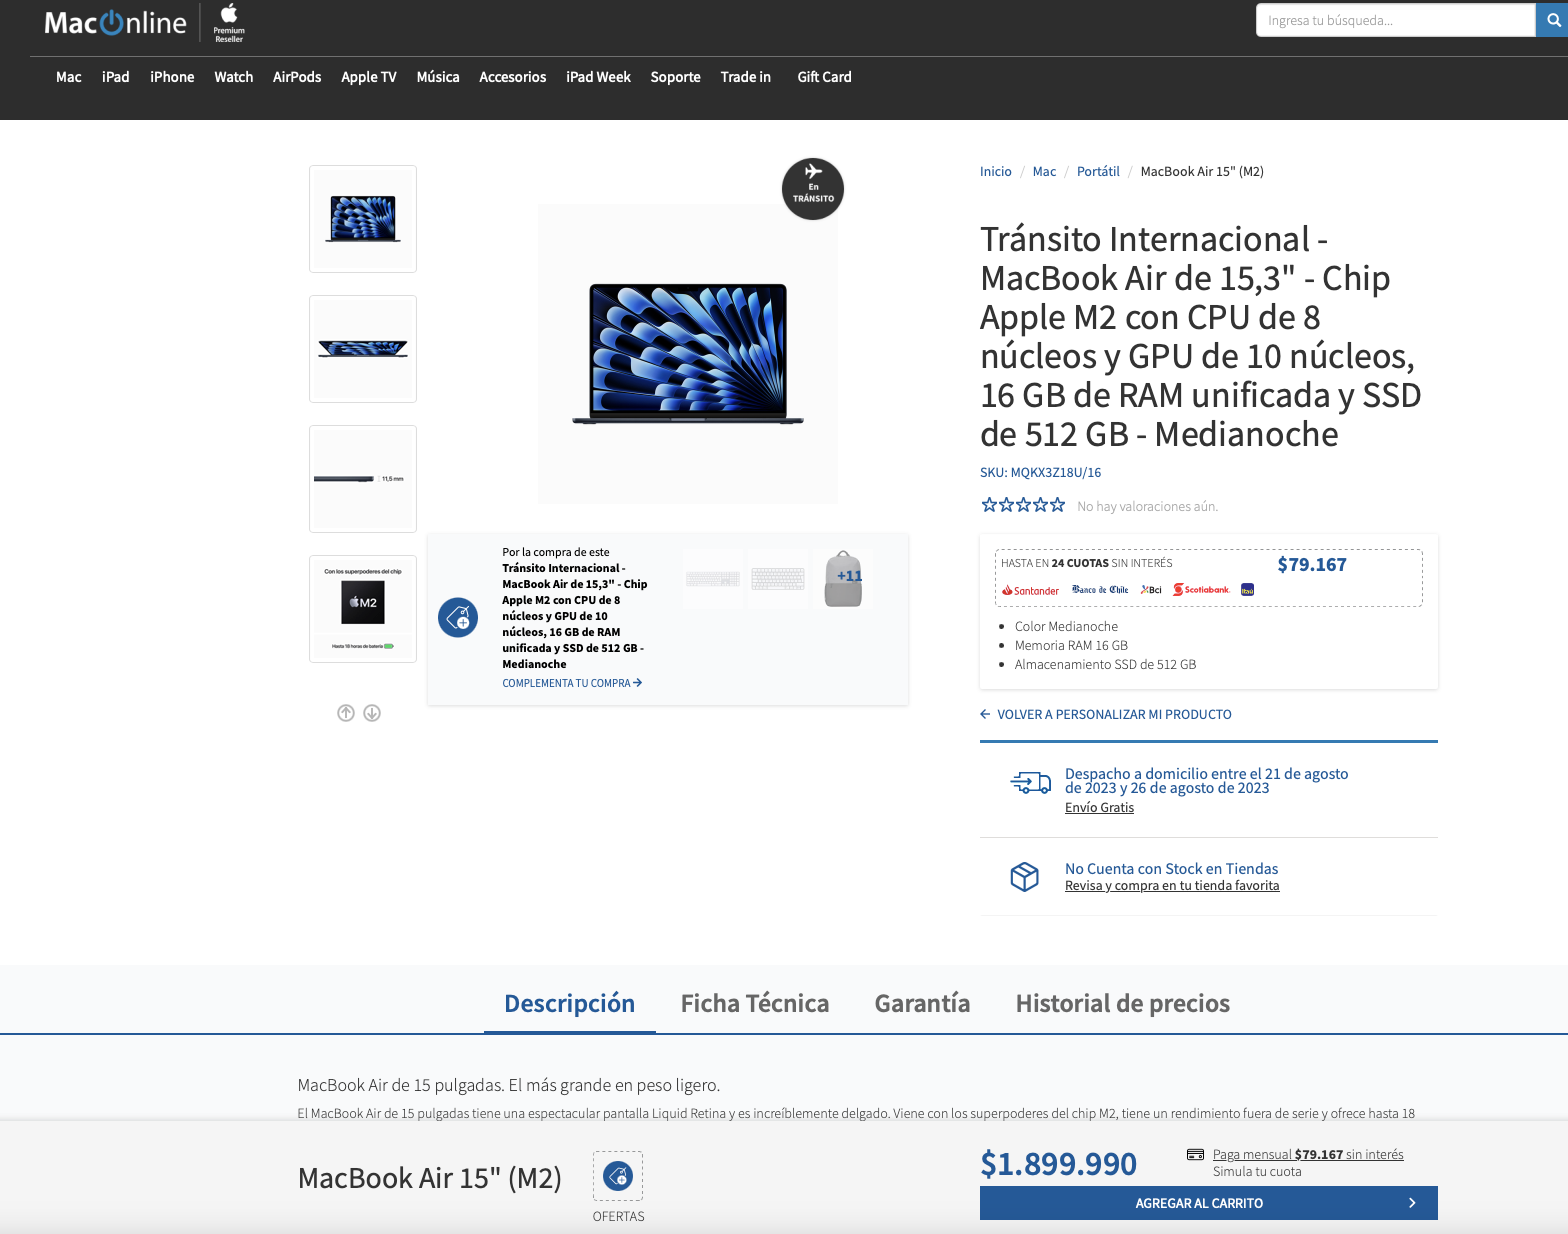The width and height of the screenshot is (1568, 1234).
Task: Click the search magnifier button
Action: pos(1553,20)
